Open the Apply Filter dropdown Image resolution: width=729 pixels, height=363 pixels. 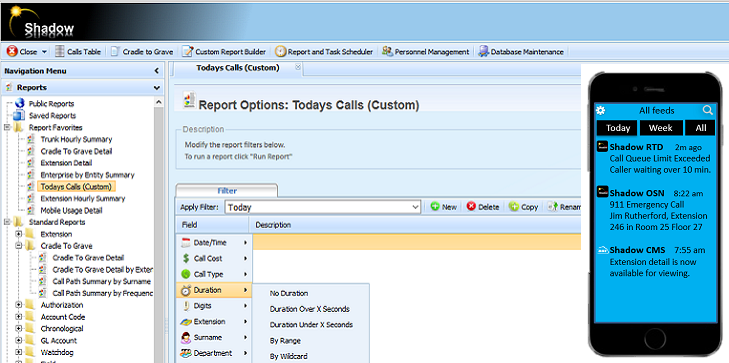pyautogui.click(x=416, y=207)
